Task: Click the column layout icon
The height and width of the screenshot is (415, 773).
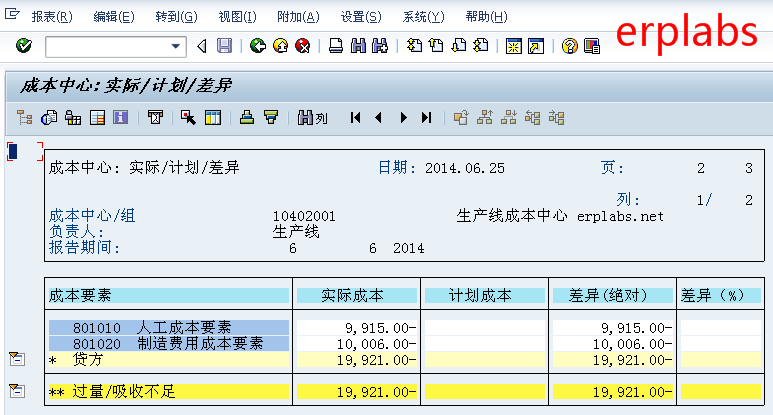Action: pos(212,118)
